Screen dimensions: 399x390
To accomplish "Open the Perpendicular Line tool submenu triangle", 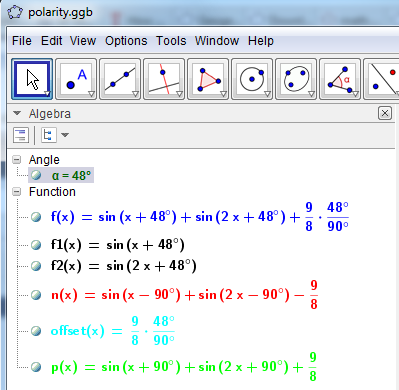I will [x=179, y=94].
